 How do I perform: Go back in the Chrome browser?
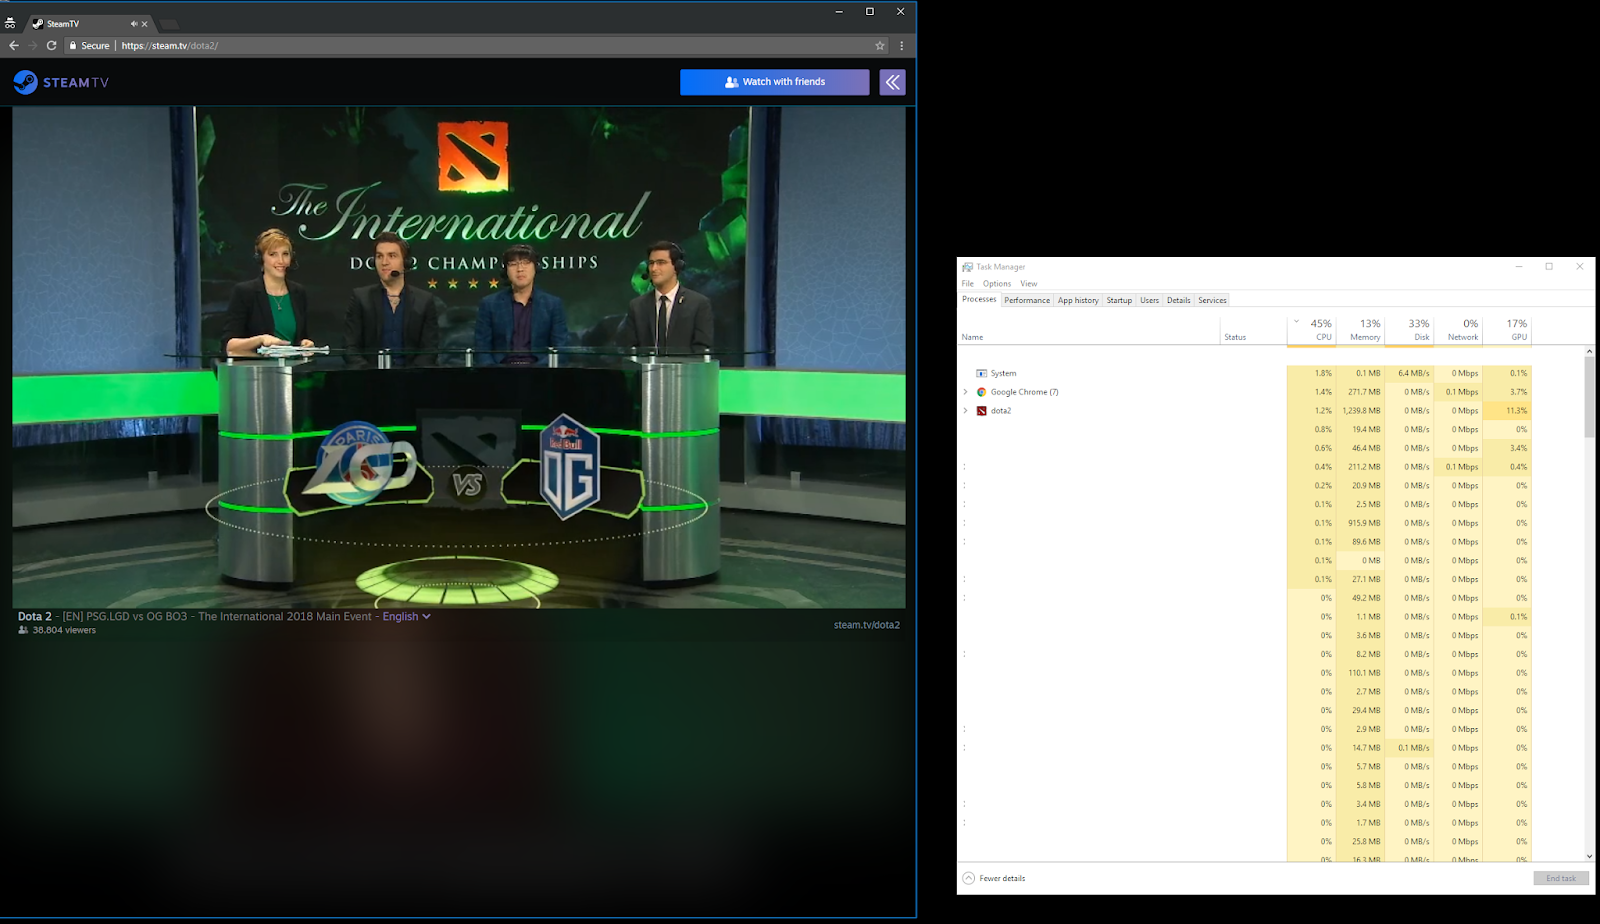coord(14,45)
